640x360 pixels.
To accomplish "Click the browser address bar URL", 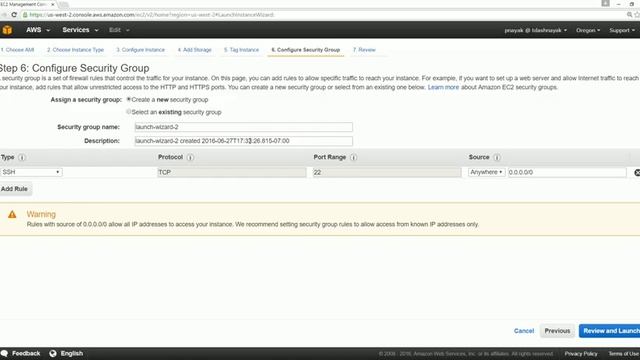I will coord(151,15).
